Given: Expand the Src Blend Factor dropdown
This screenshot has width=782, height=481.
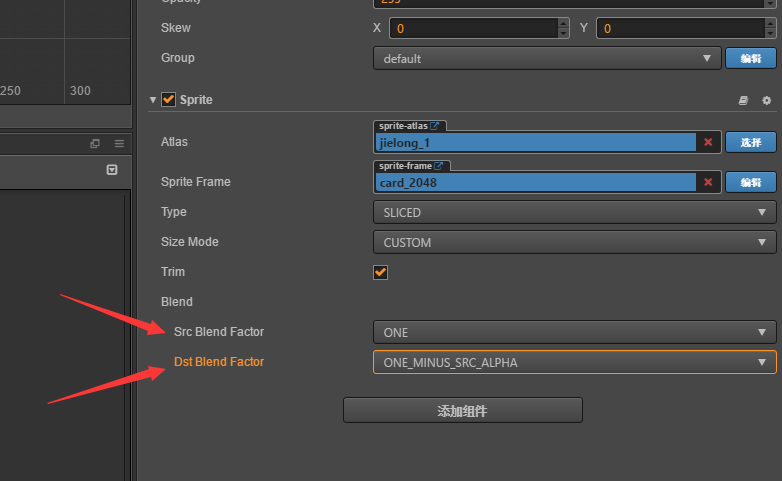Looking at the screenshot, I should coord(574,332).
